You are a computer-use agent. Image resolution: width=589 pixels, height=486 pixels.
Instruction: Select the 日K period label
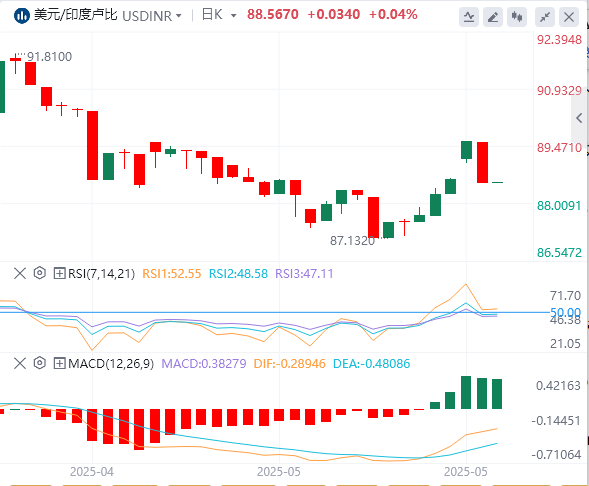coord(212,15)
